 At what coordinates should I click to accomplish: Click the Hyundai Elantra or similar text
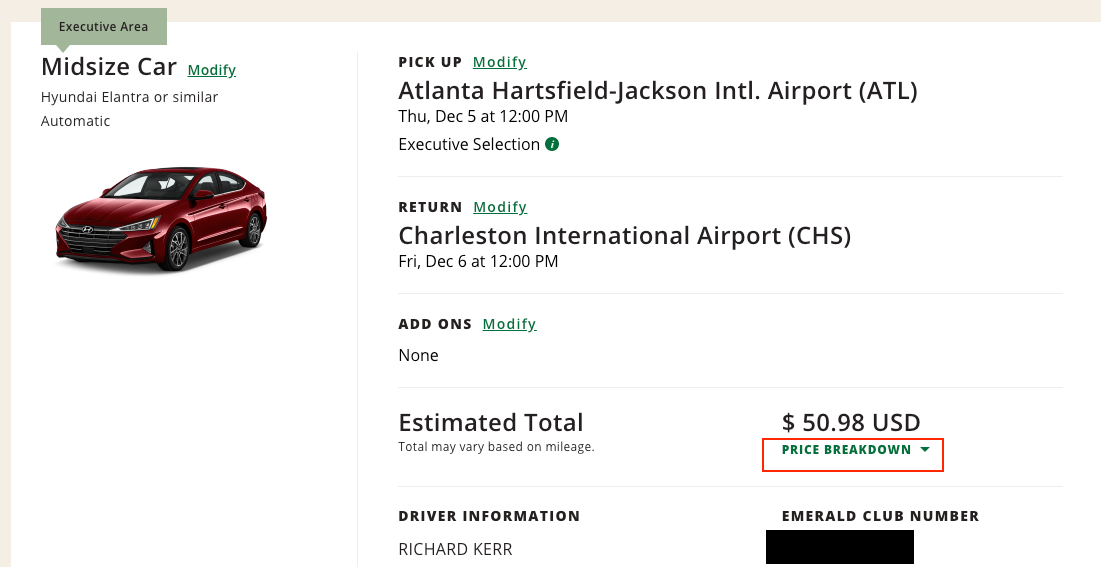coord(129,97)
